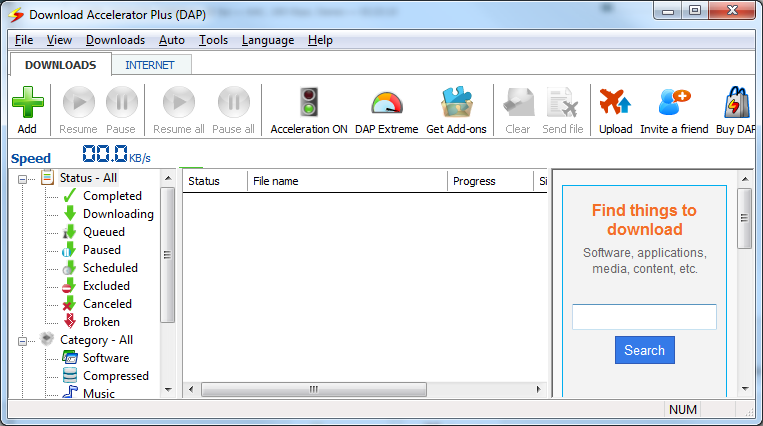763x426 pixels.
Task: Click right panel scroll up arrow
Action: pos(745,179)
